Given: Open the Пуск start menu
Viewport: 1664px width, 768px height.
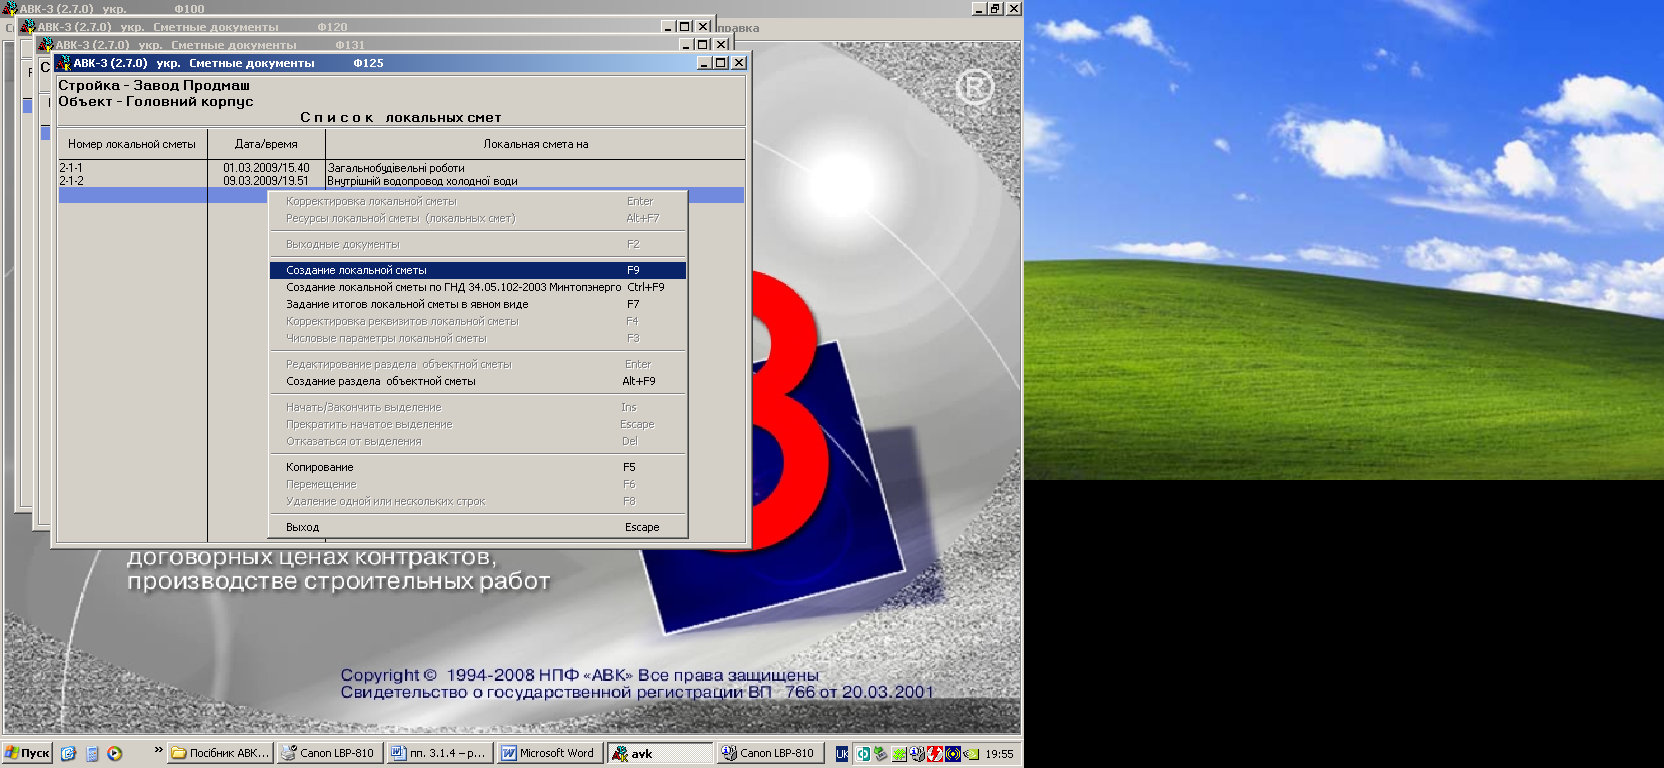Looking at the screenshot, I should click(27, 753).
